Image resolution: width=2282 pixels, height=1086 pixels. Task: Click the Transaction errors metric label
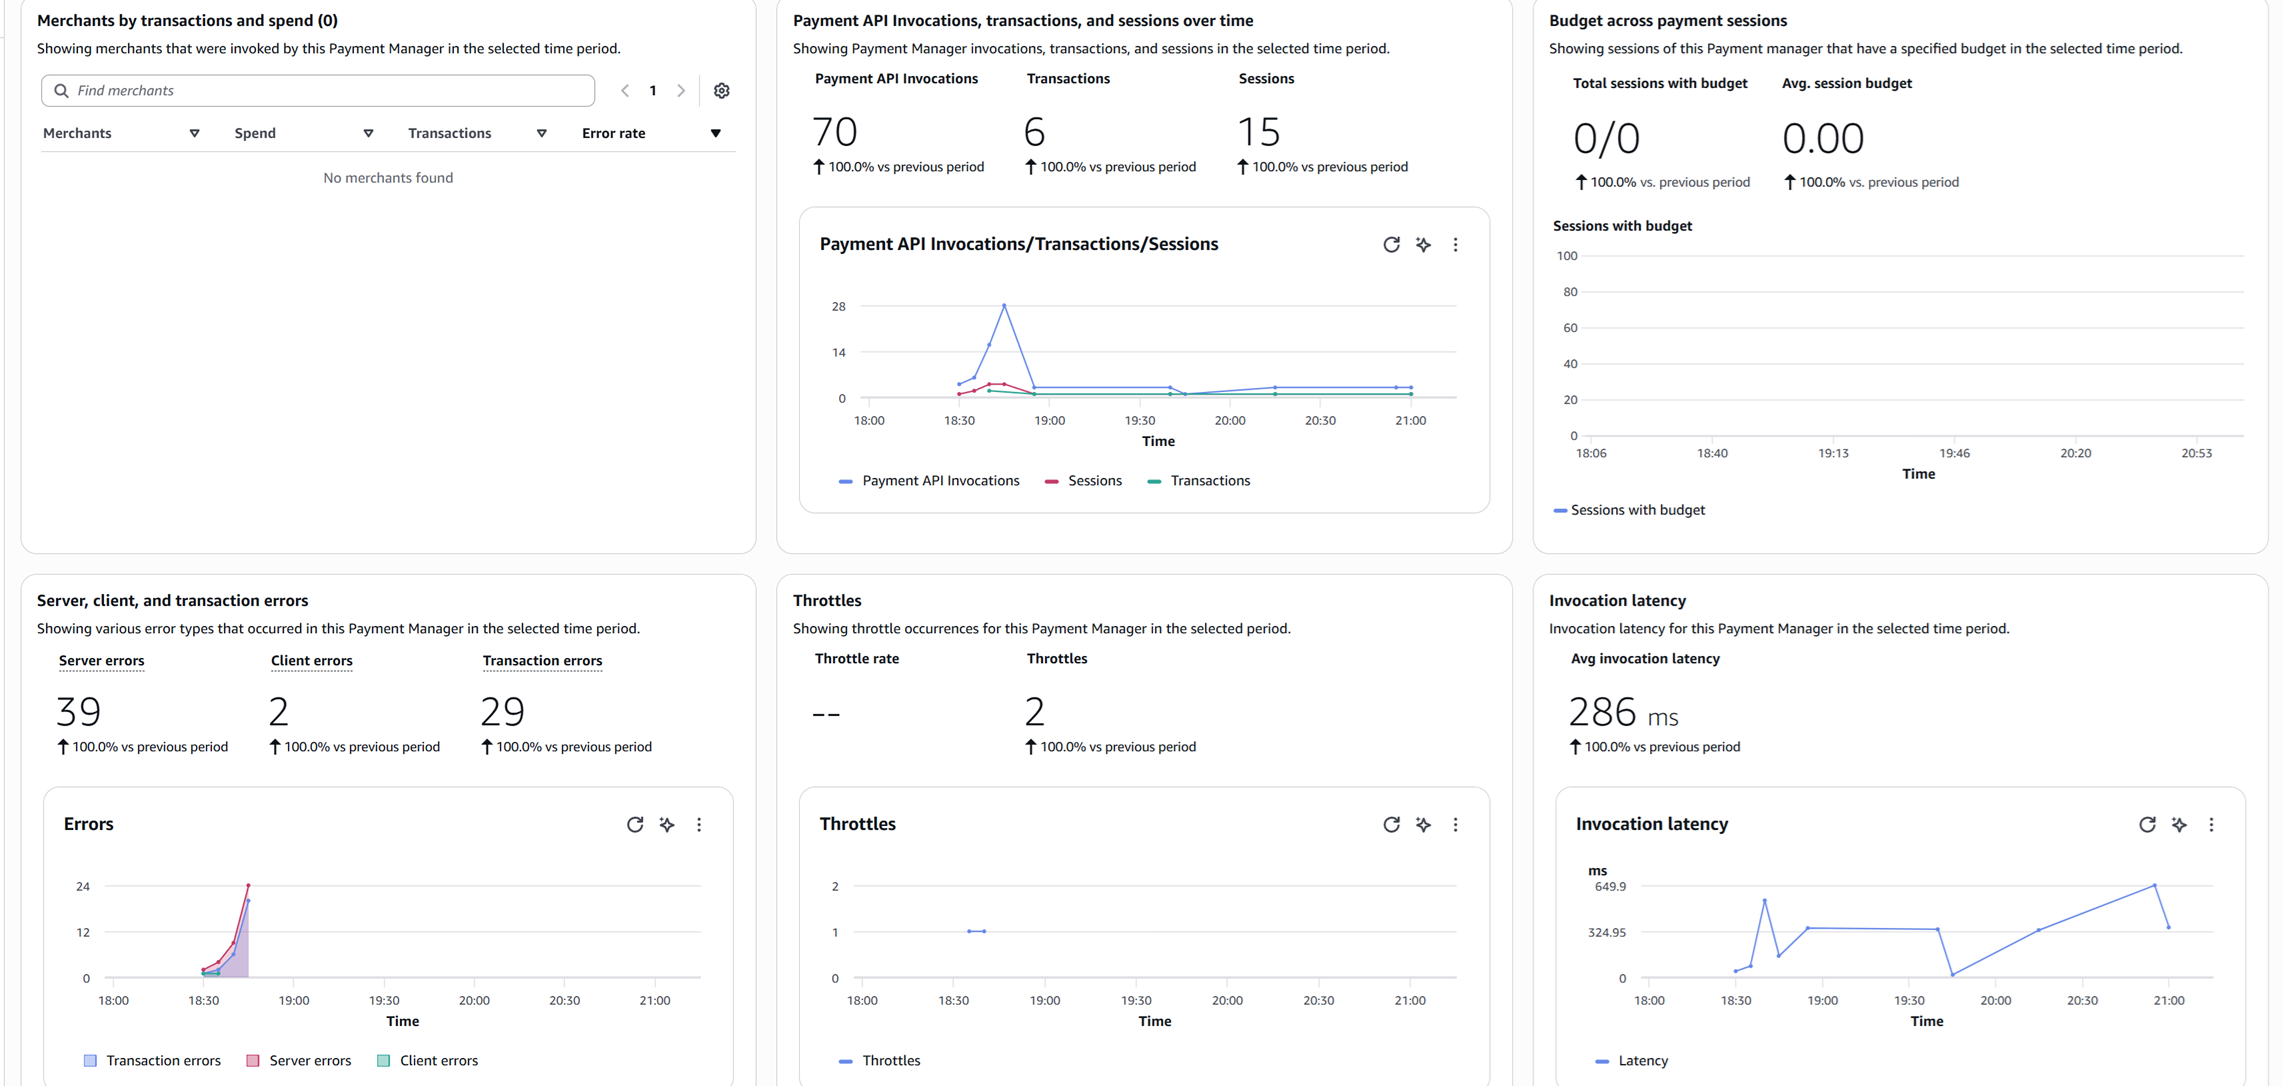point(542,661)
